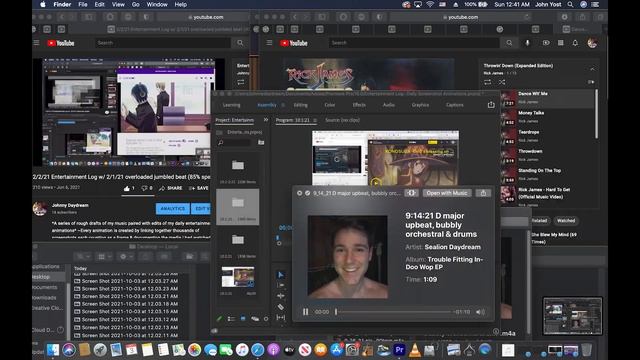The height and width of the screenshot is (360, 640).
Task: Switch to Premiere Assembly workspace tab
Action: pos(267,105)
